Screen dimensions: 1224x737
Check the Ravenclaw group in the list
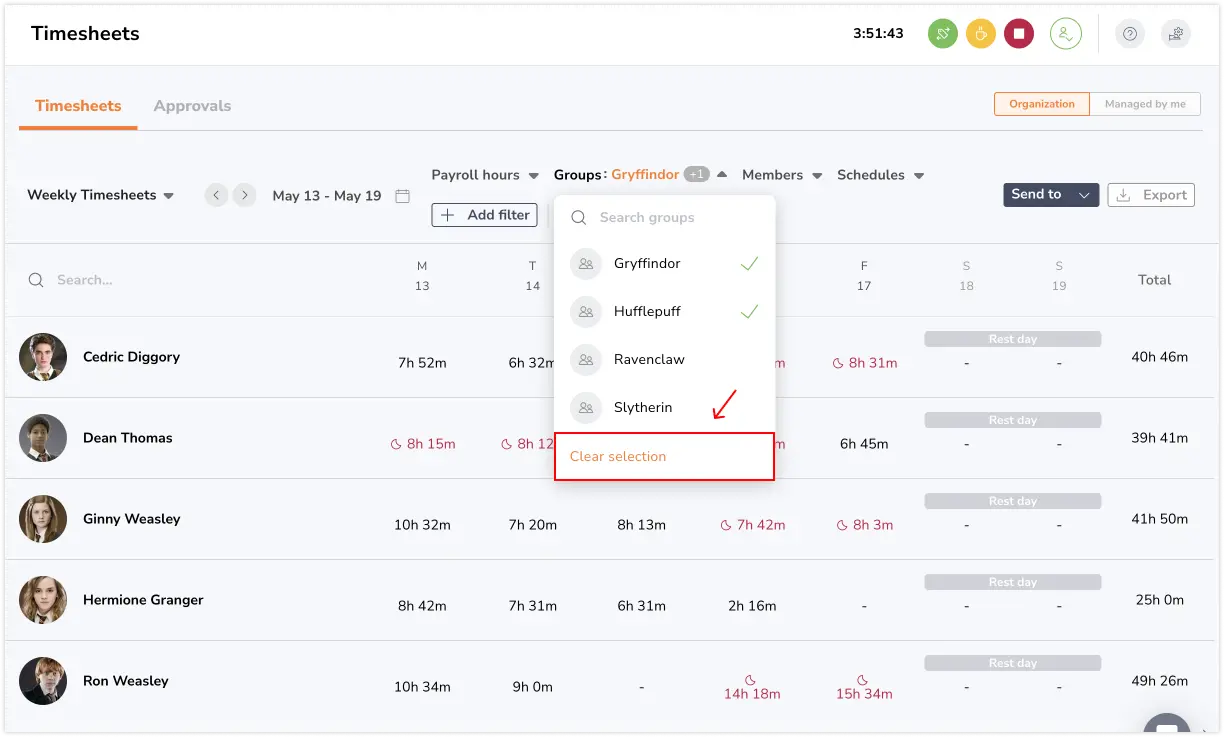point(647,359)
